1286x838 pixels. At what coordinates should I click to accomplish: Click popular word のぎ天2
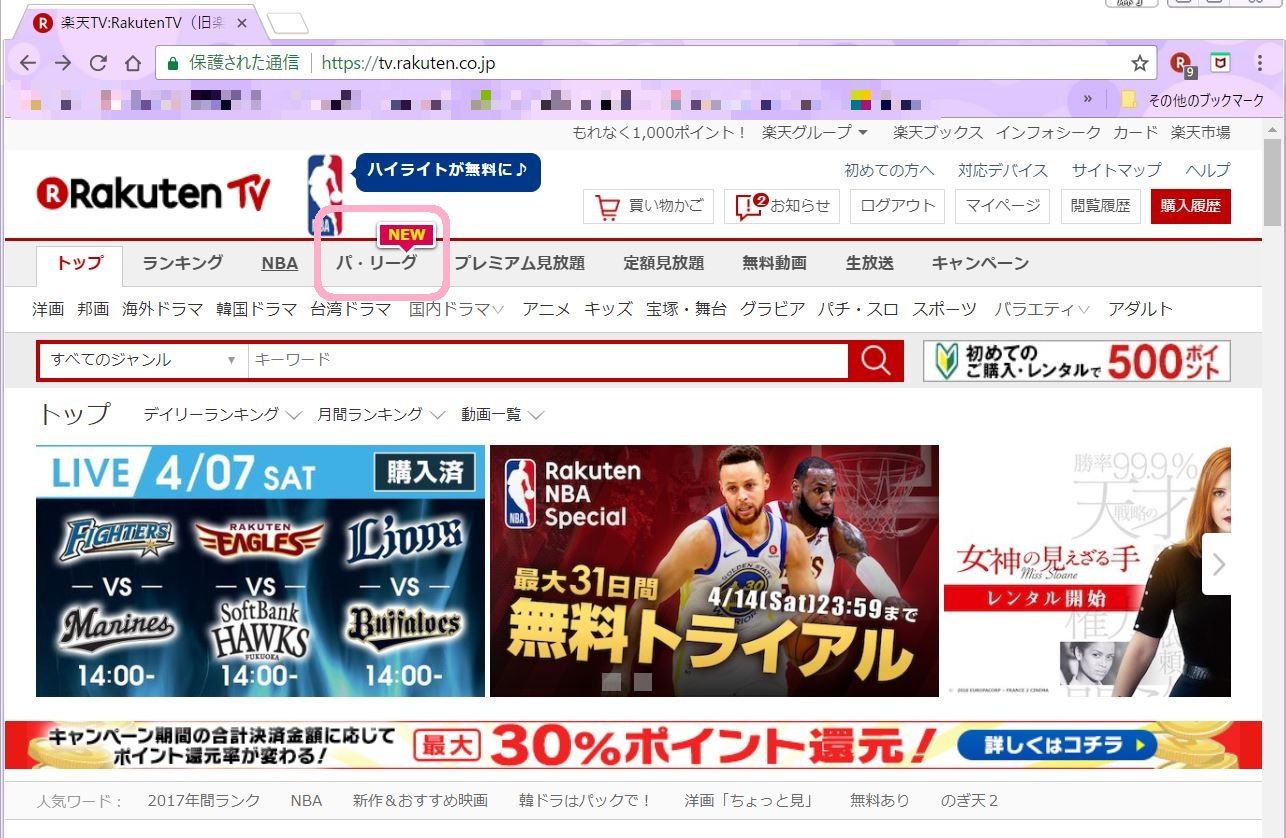[969, 800]
